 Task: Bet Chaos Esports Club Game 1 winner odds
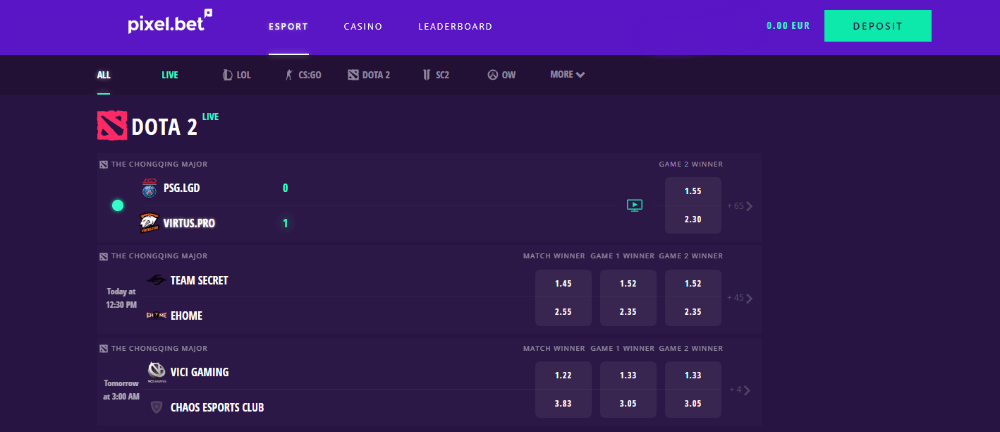[628, 404]
